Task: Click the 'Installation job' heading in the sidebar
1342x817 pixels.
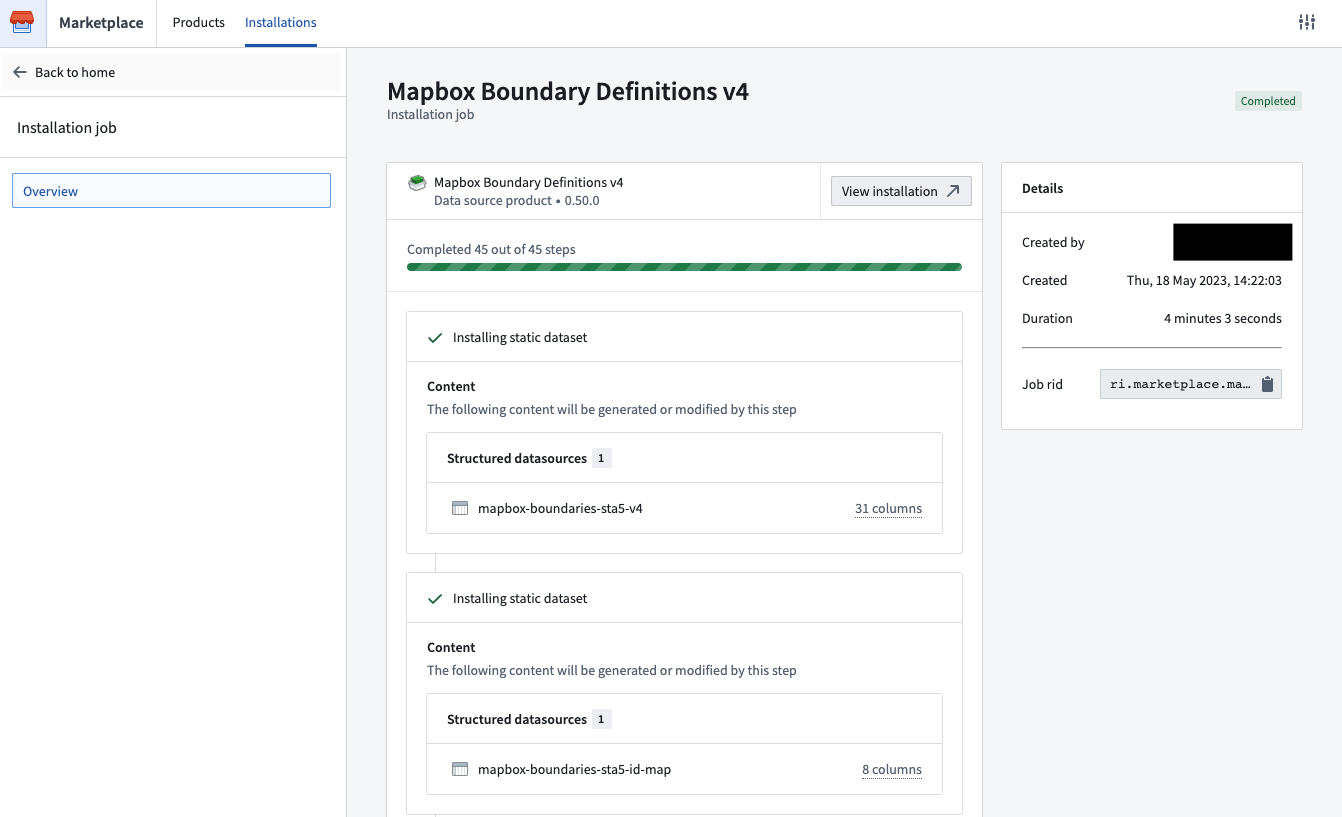Action: 67,128
